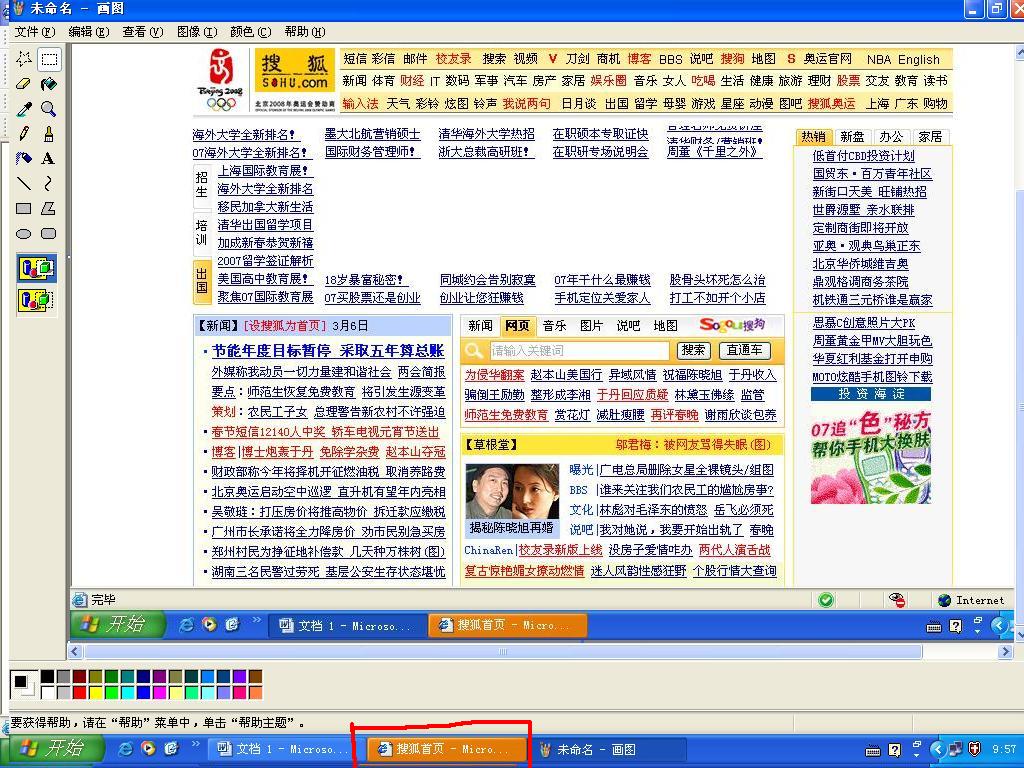Choose the white color swatch
Screen dimensions: 1024x768
(48, 692)
